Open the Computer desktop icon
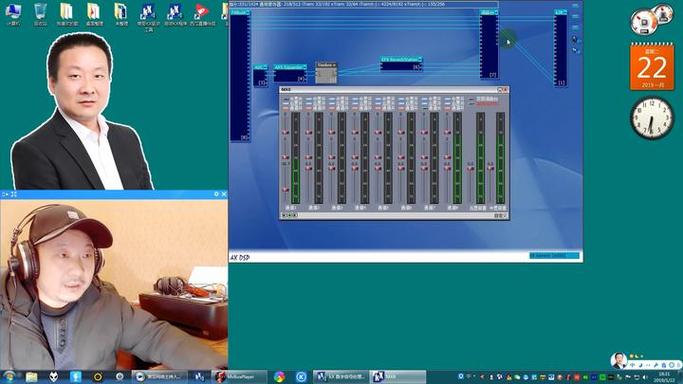The width and height of the screenshot is (683, 384). click(13, 14)
